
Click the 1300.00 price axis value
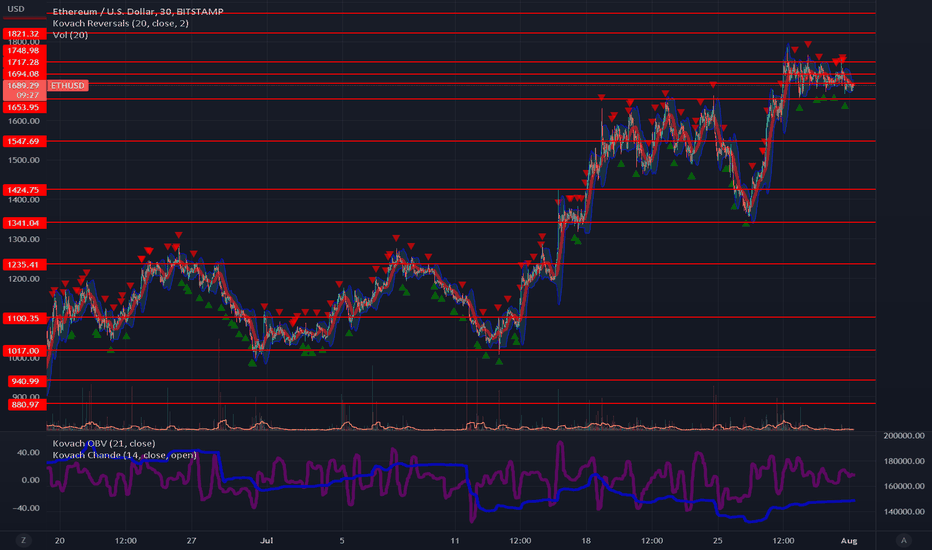[x=24, y=239]
